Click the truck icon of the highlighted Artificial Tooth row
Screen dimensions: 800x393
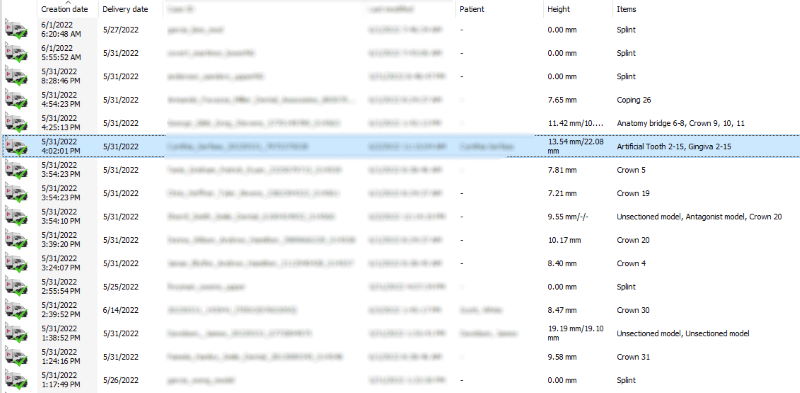click(x=16, y=146)
